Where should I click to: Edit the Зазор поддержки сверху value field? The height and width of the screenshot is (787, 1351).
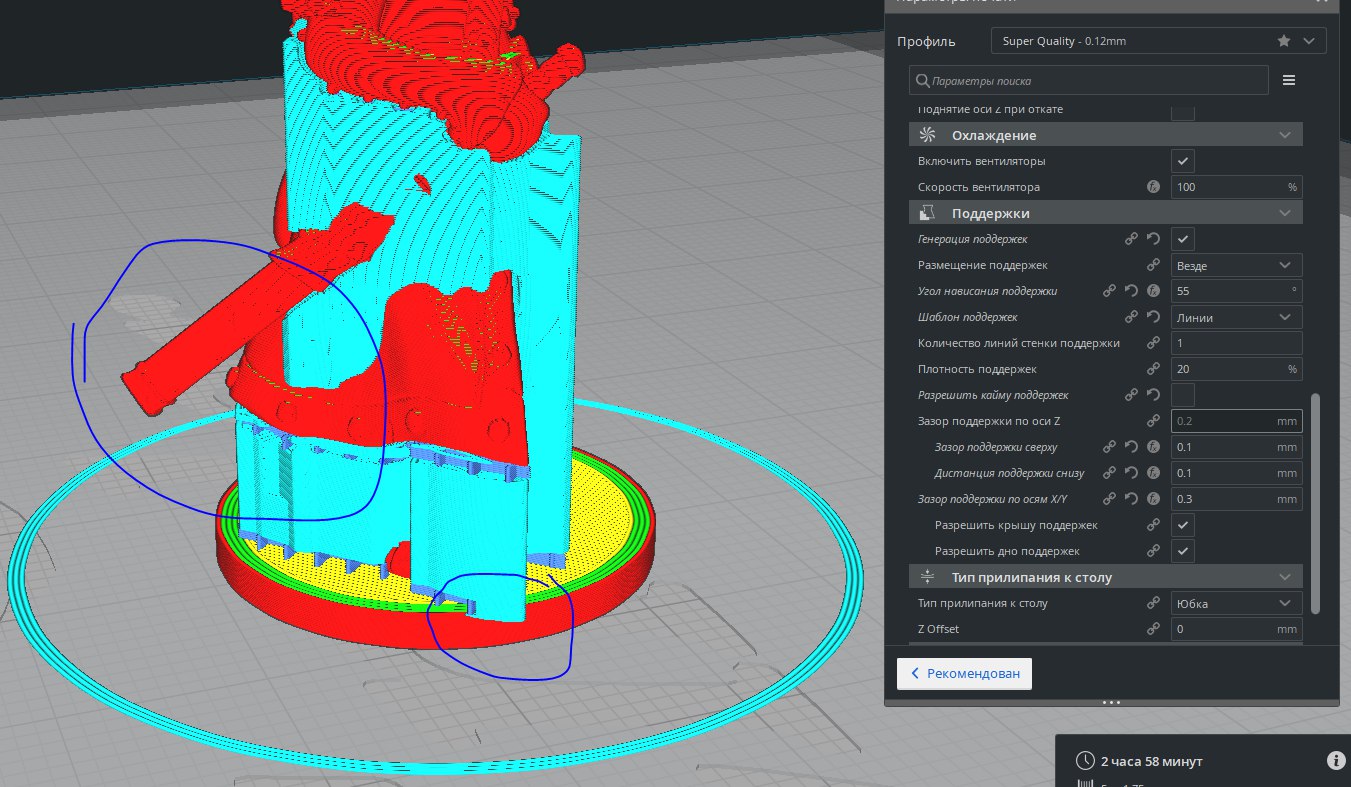pyautogui.click(x=1237, y=447)
